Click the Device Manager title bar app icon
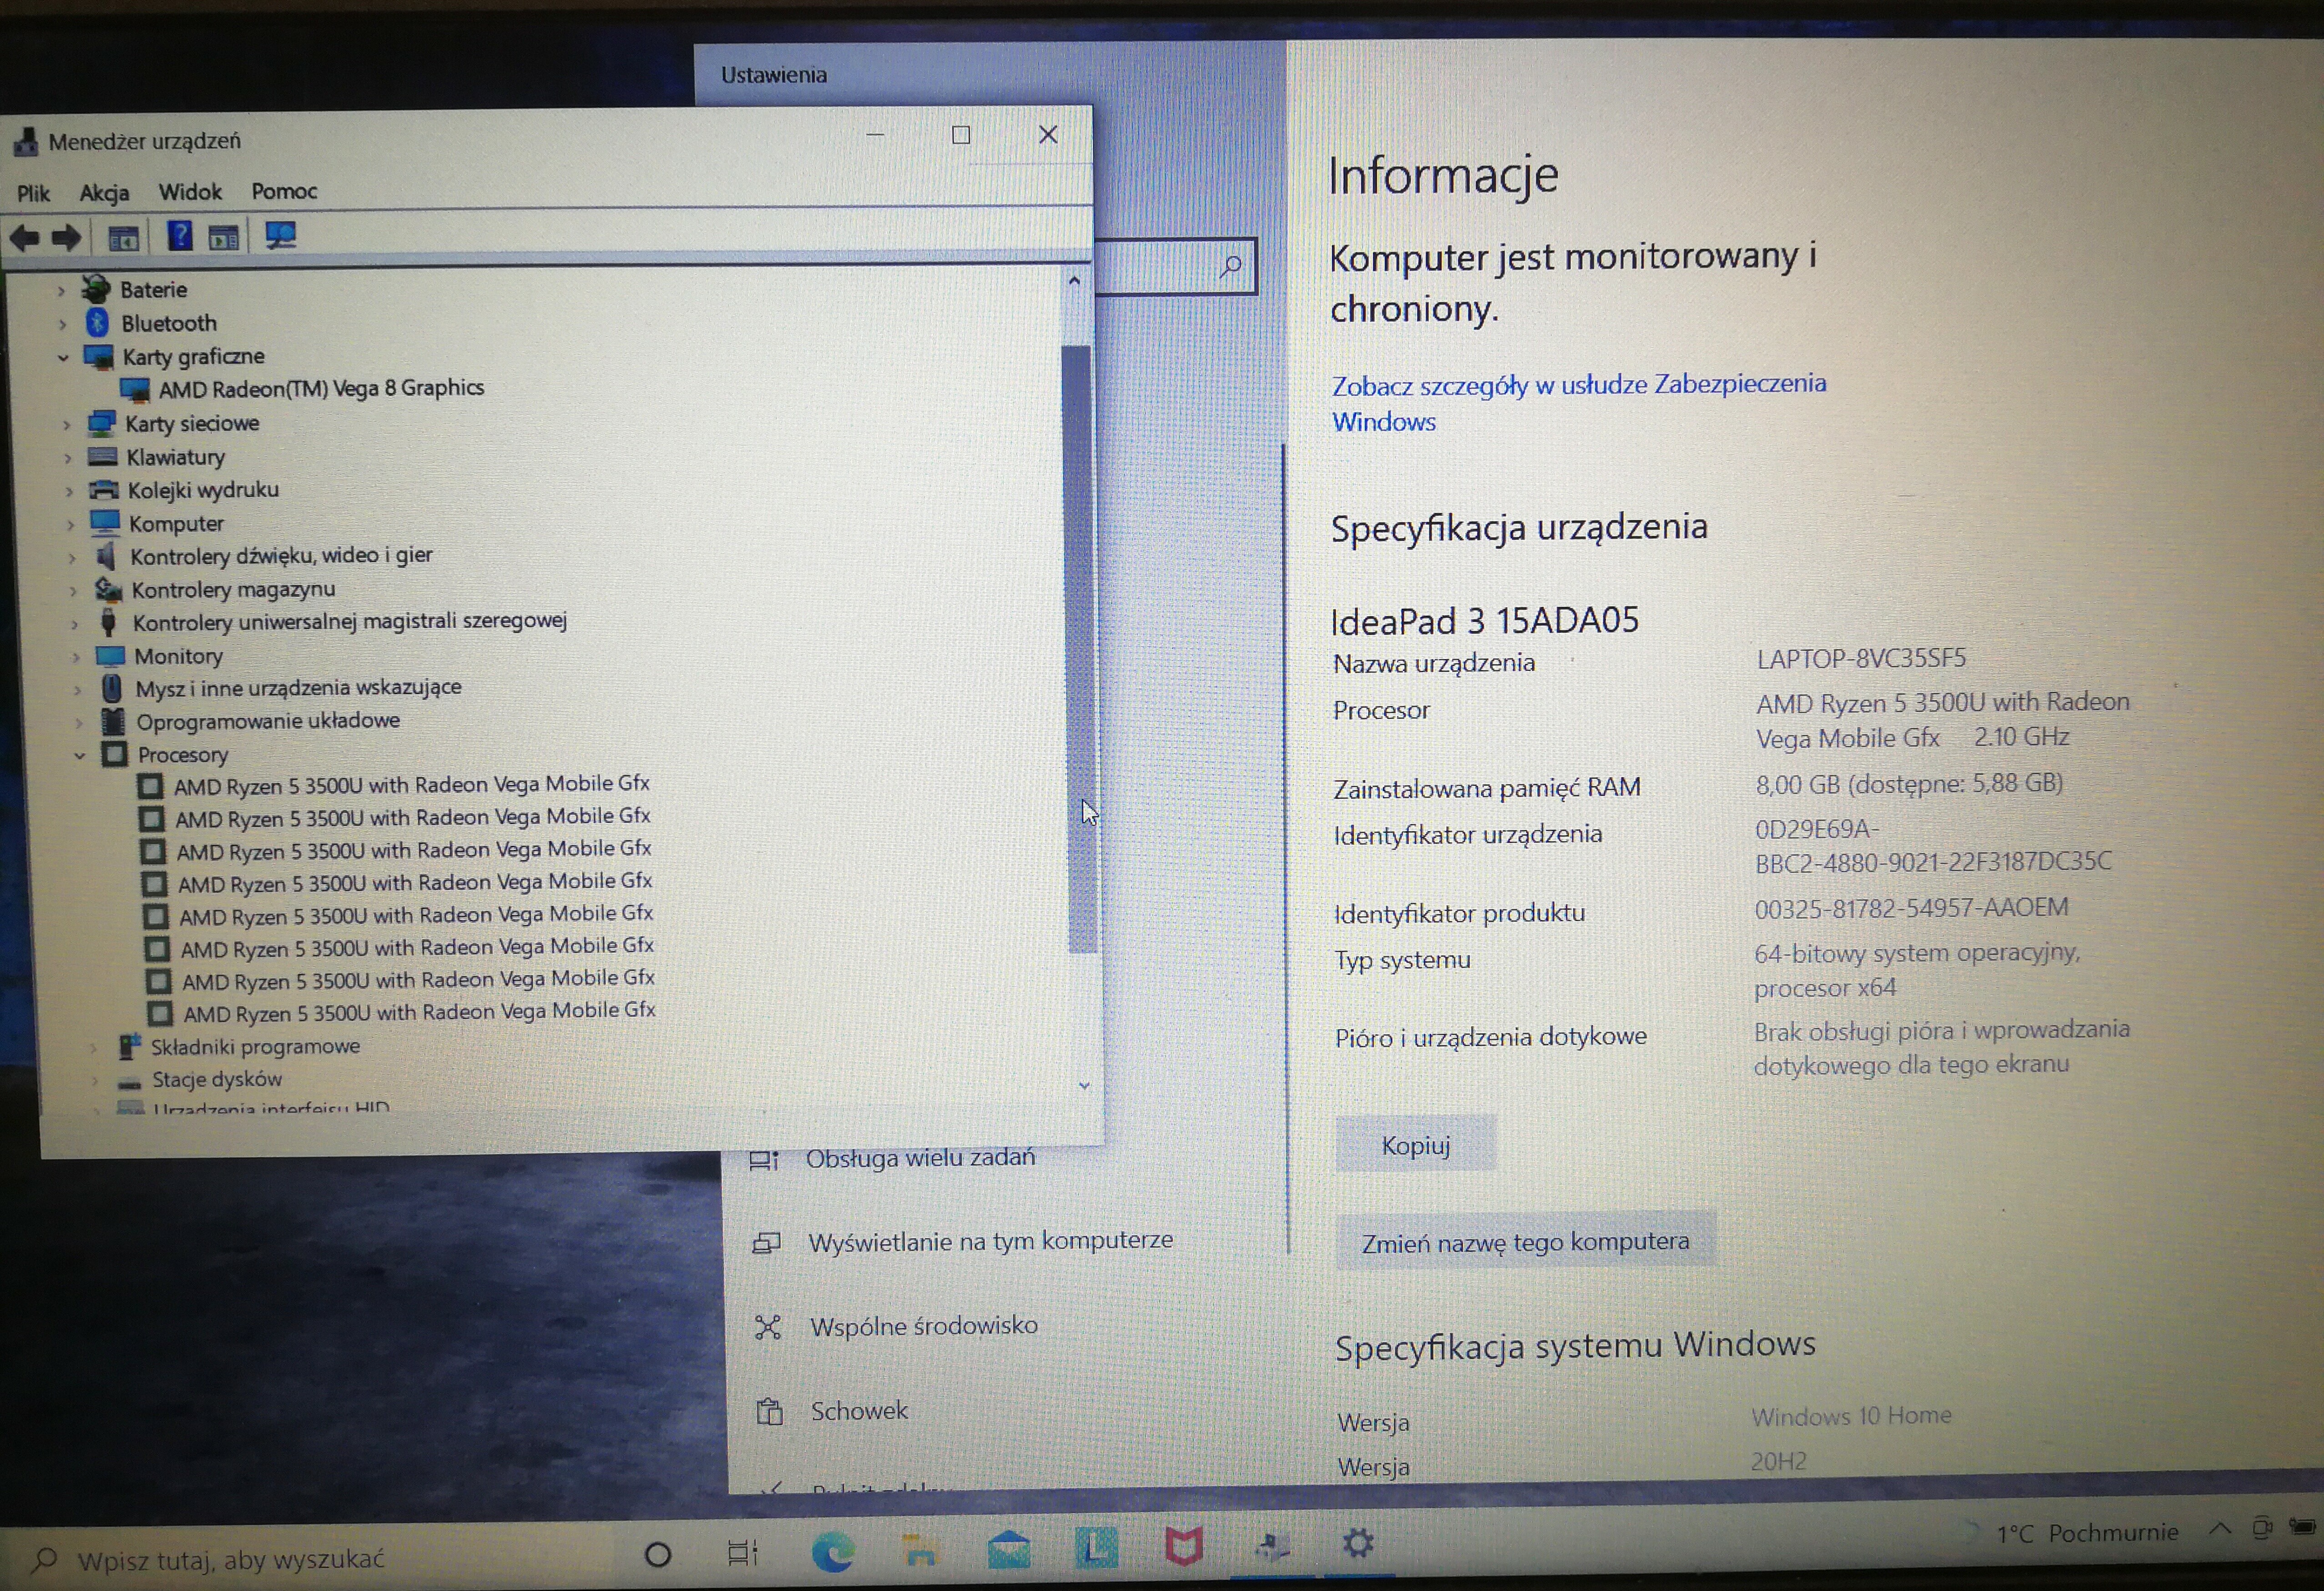 (26, 143)
